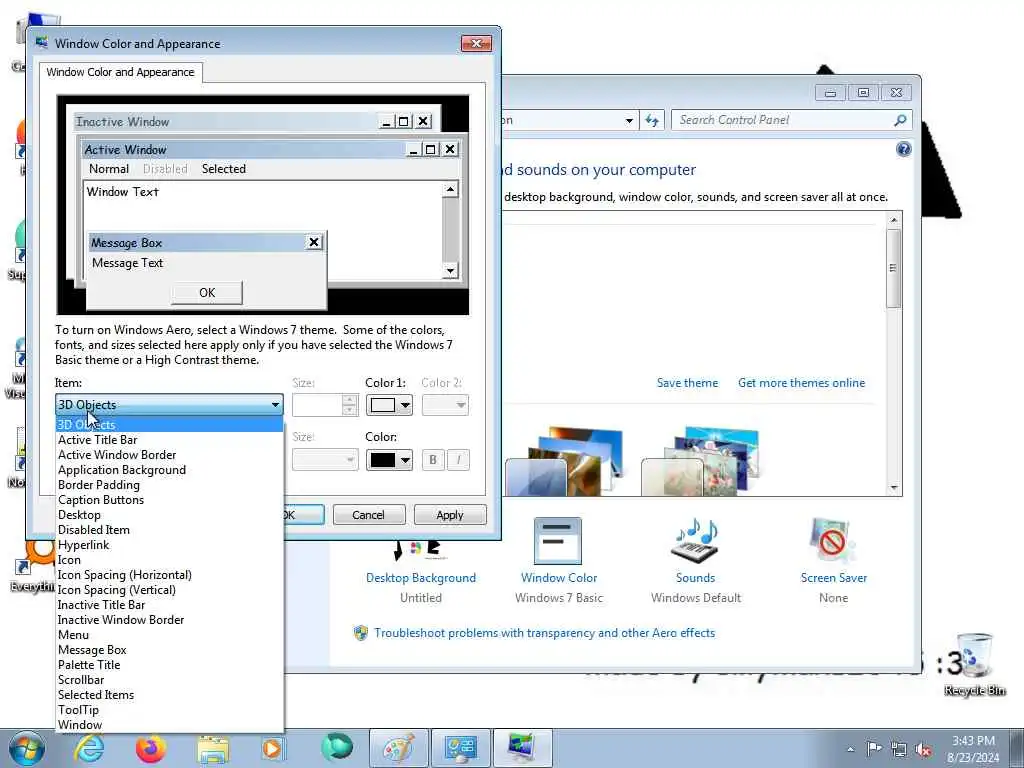1024x768 pixels.
Task: Select Hyperlink from the dropdown list
Action: [x=170, y=545]
